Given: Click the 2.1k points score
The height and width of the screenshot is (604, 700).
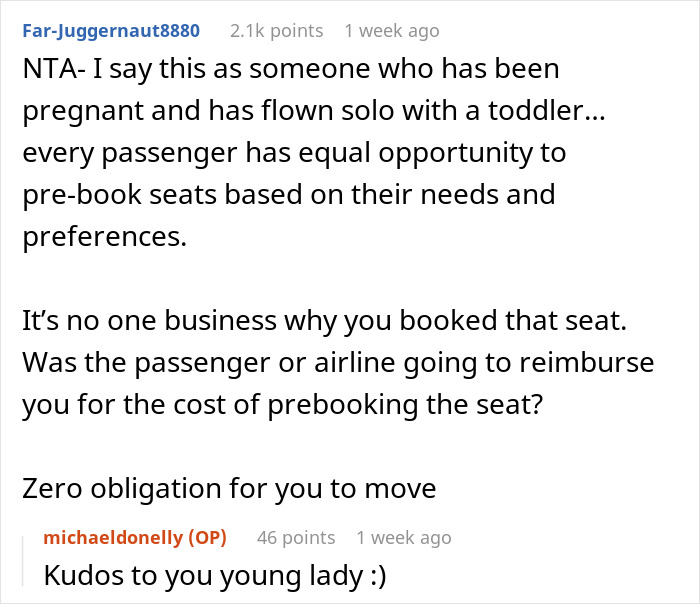Looking at the screenshot, I should [276, 31].
